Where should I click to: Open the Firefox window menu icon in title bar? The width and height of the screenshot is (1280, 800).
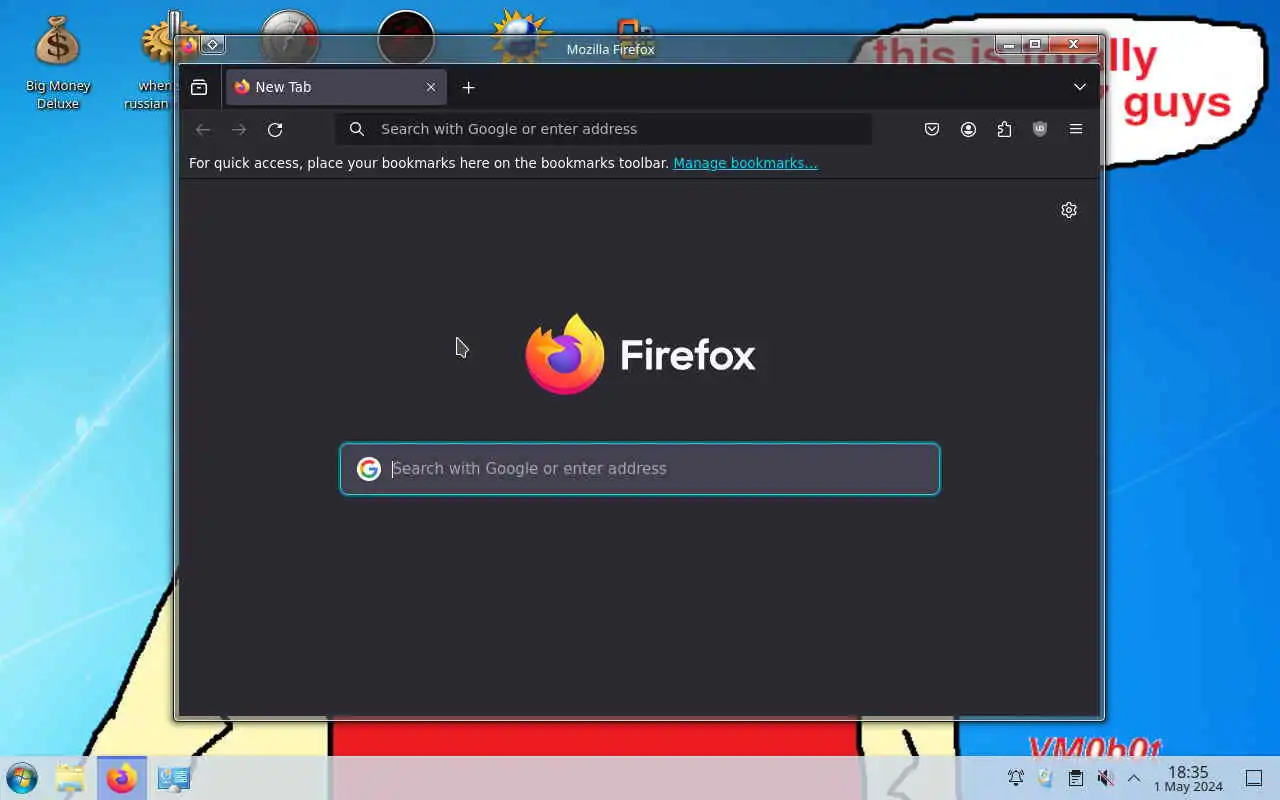coord(189,45)
